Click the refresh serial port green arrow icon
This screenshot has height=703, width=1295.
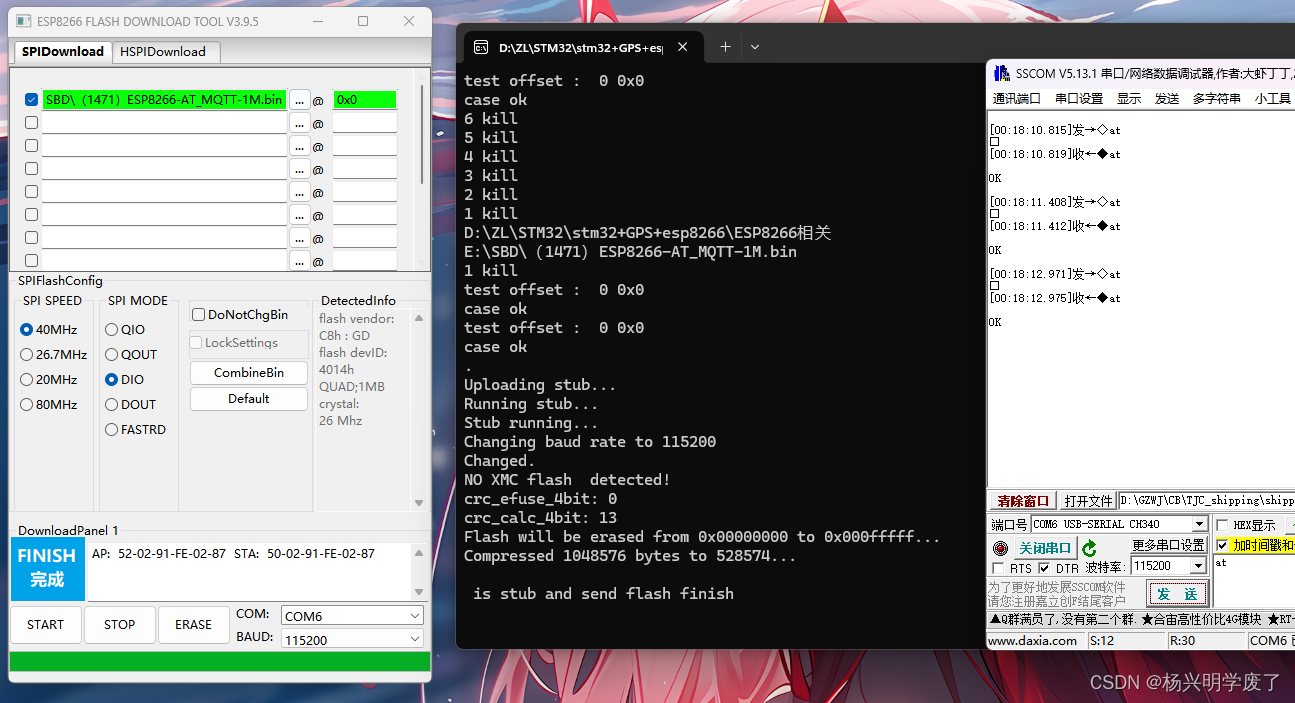click(1090, 548)
